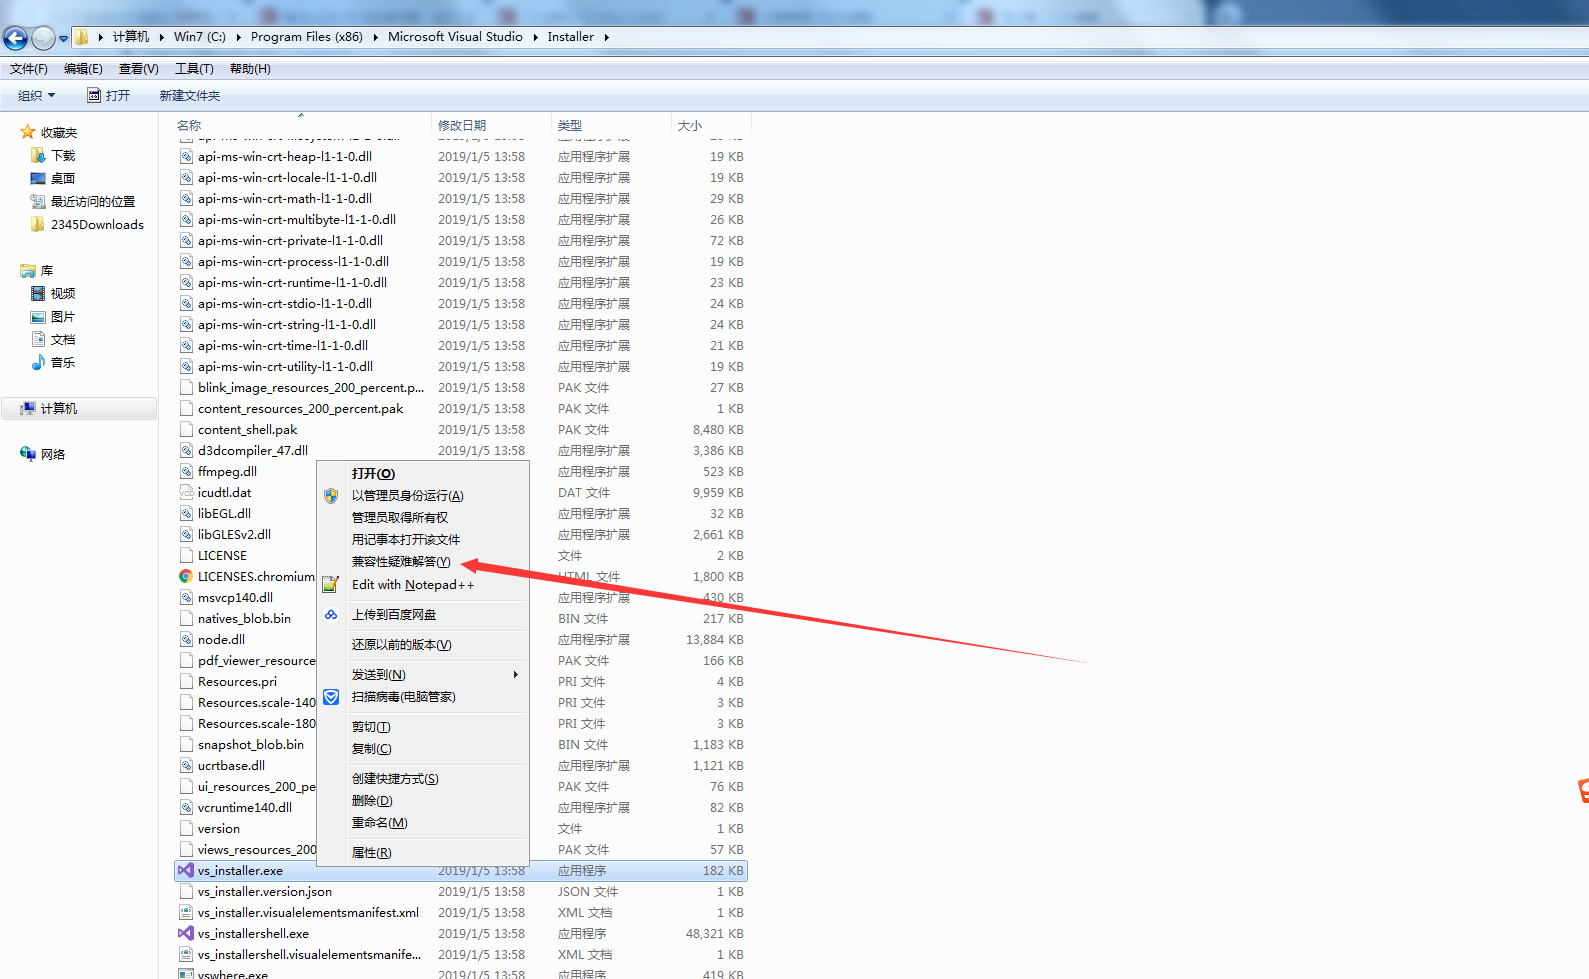Sort files by 修改日期 column header
The width and height of the screenshot is (1589, 979).
pos(462,126)
